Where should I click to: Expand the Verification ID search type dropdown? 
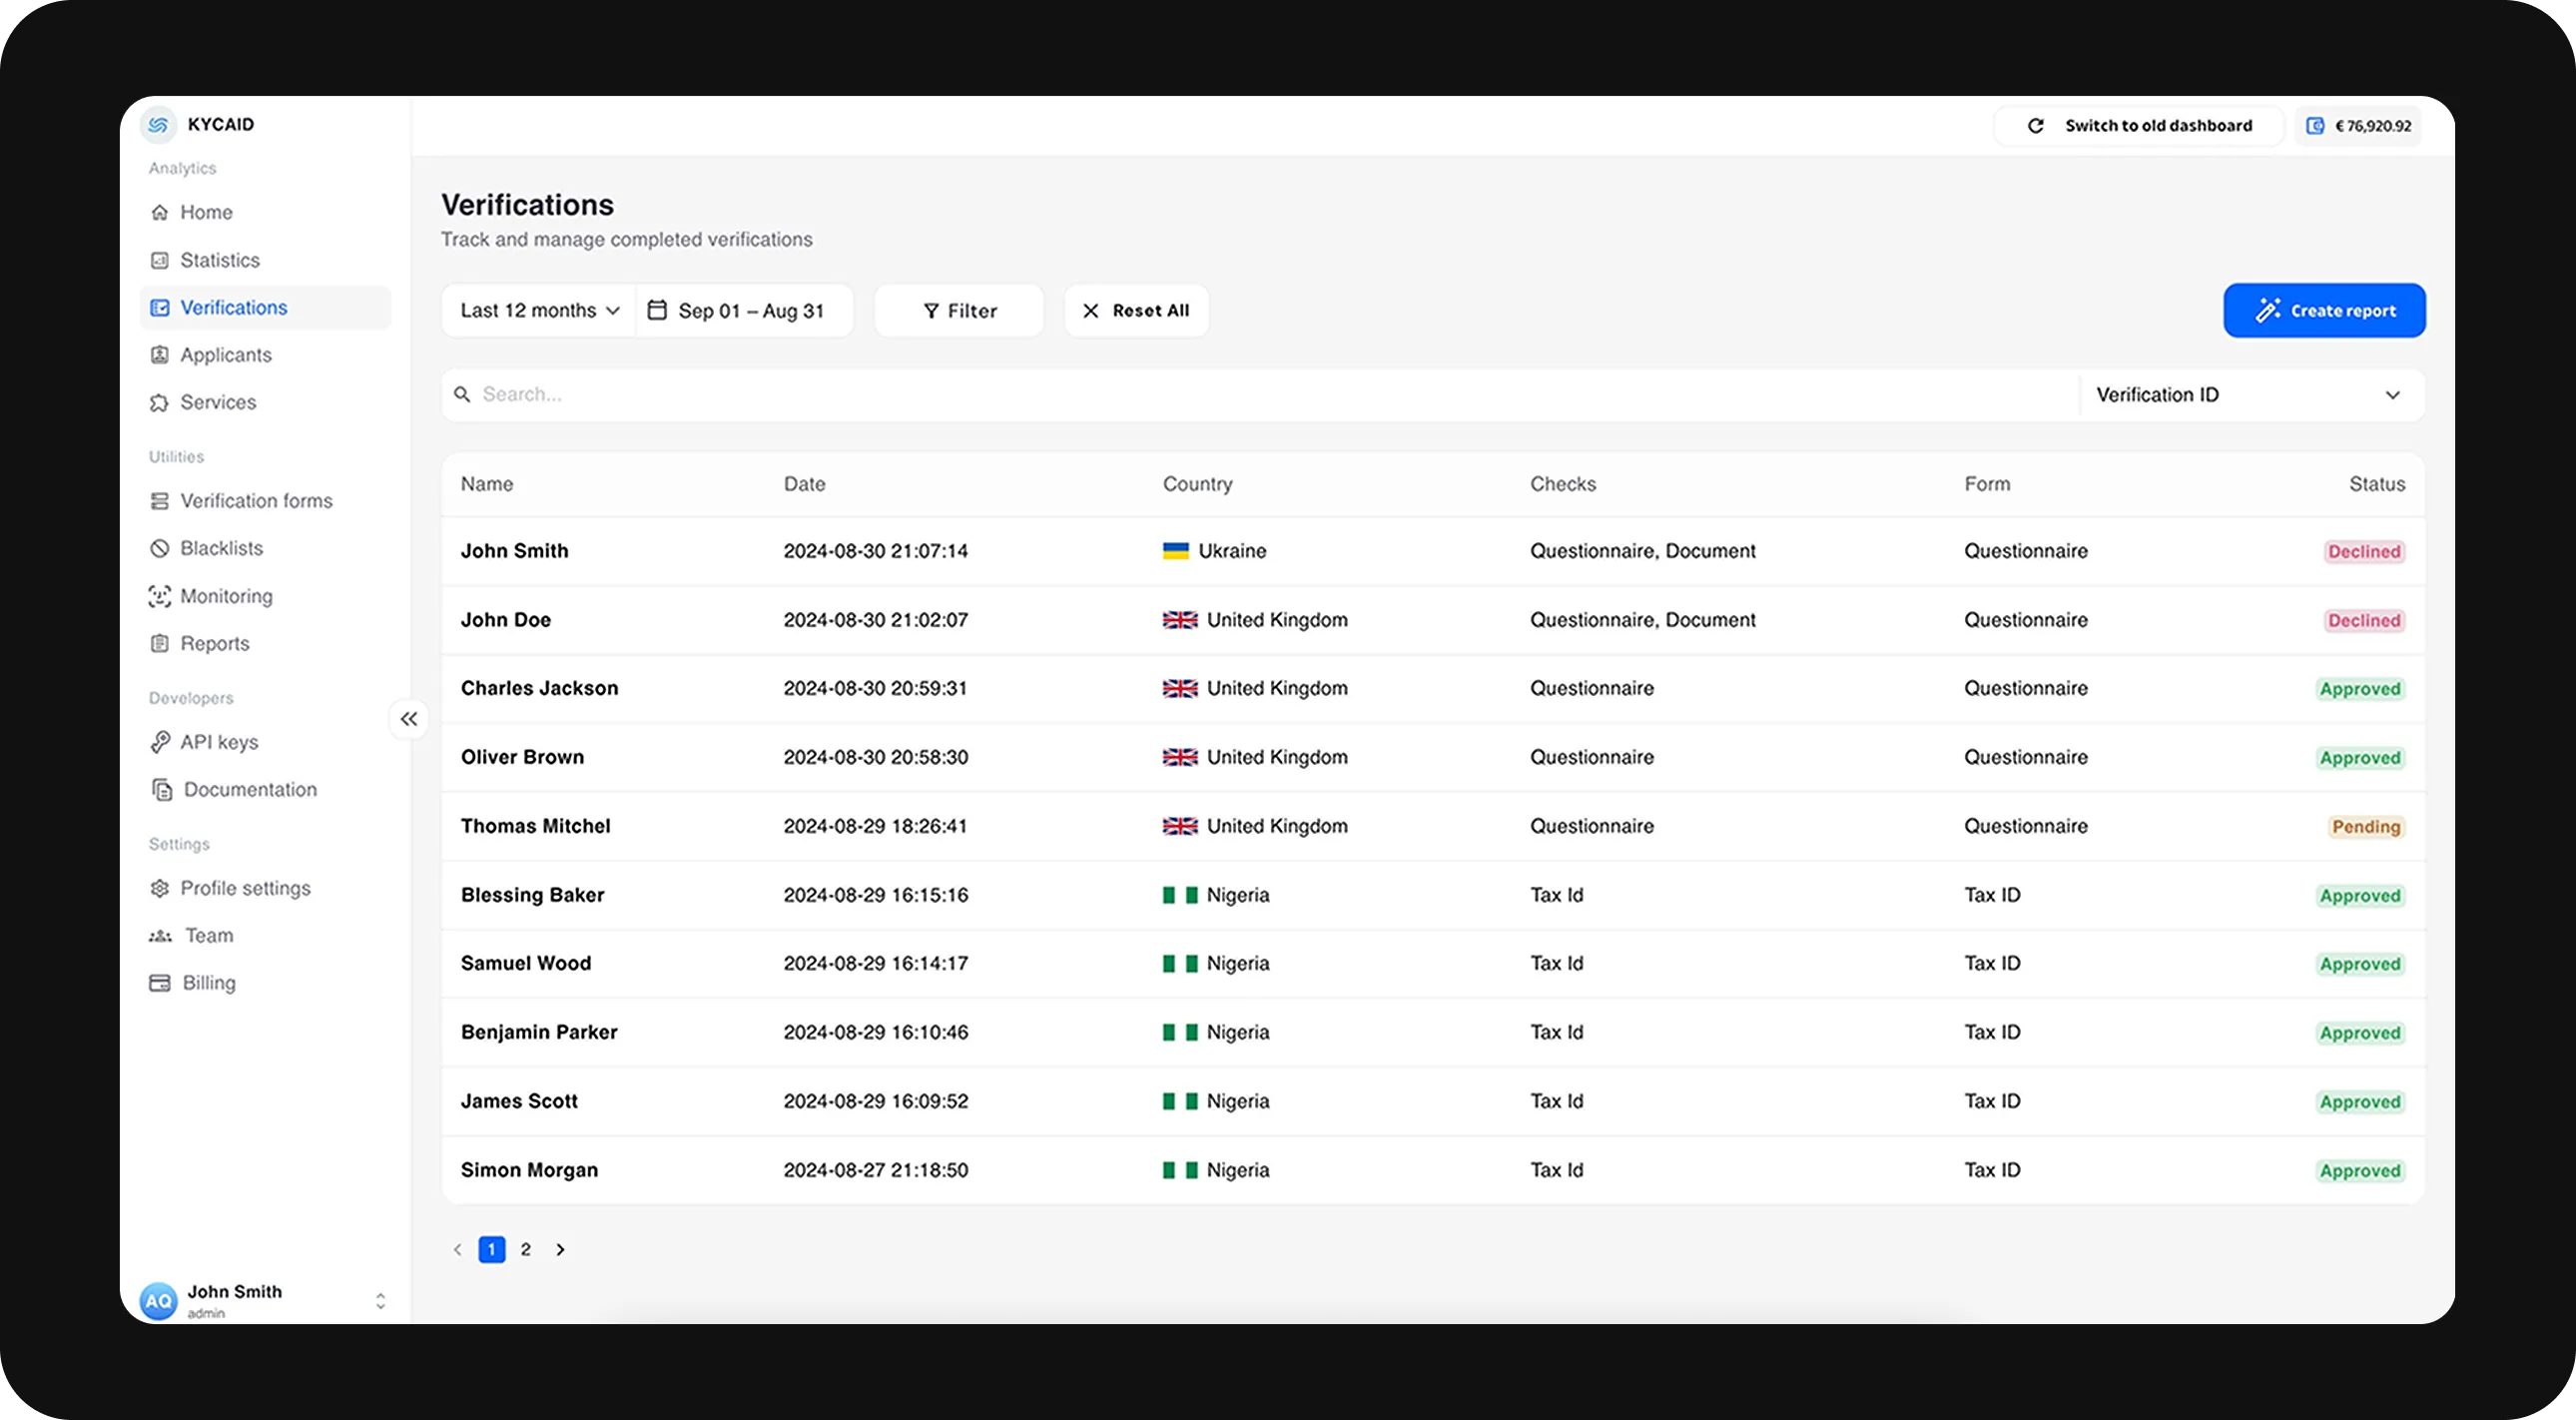click(x=2250, y=395)
